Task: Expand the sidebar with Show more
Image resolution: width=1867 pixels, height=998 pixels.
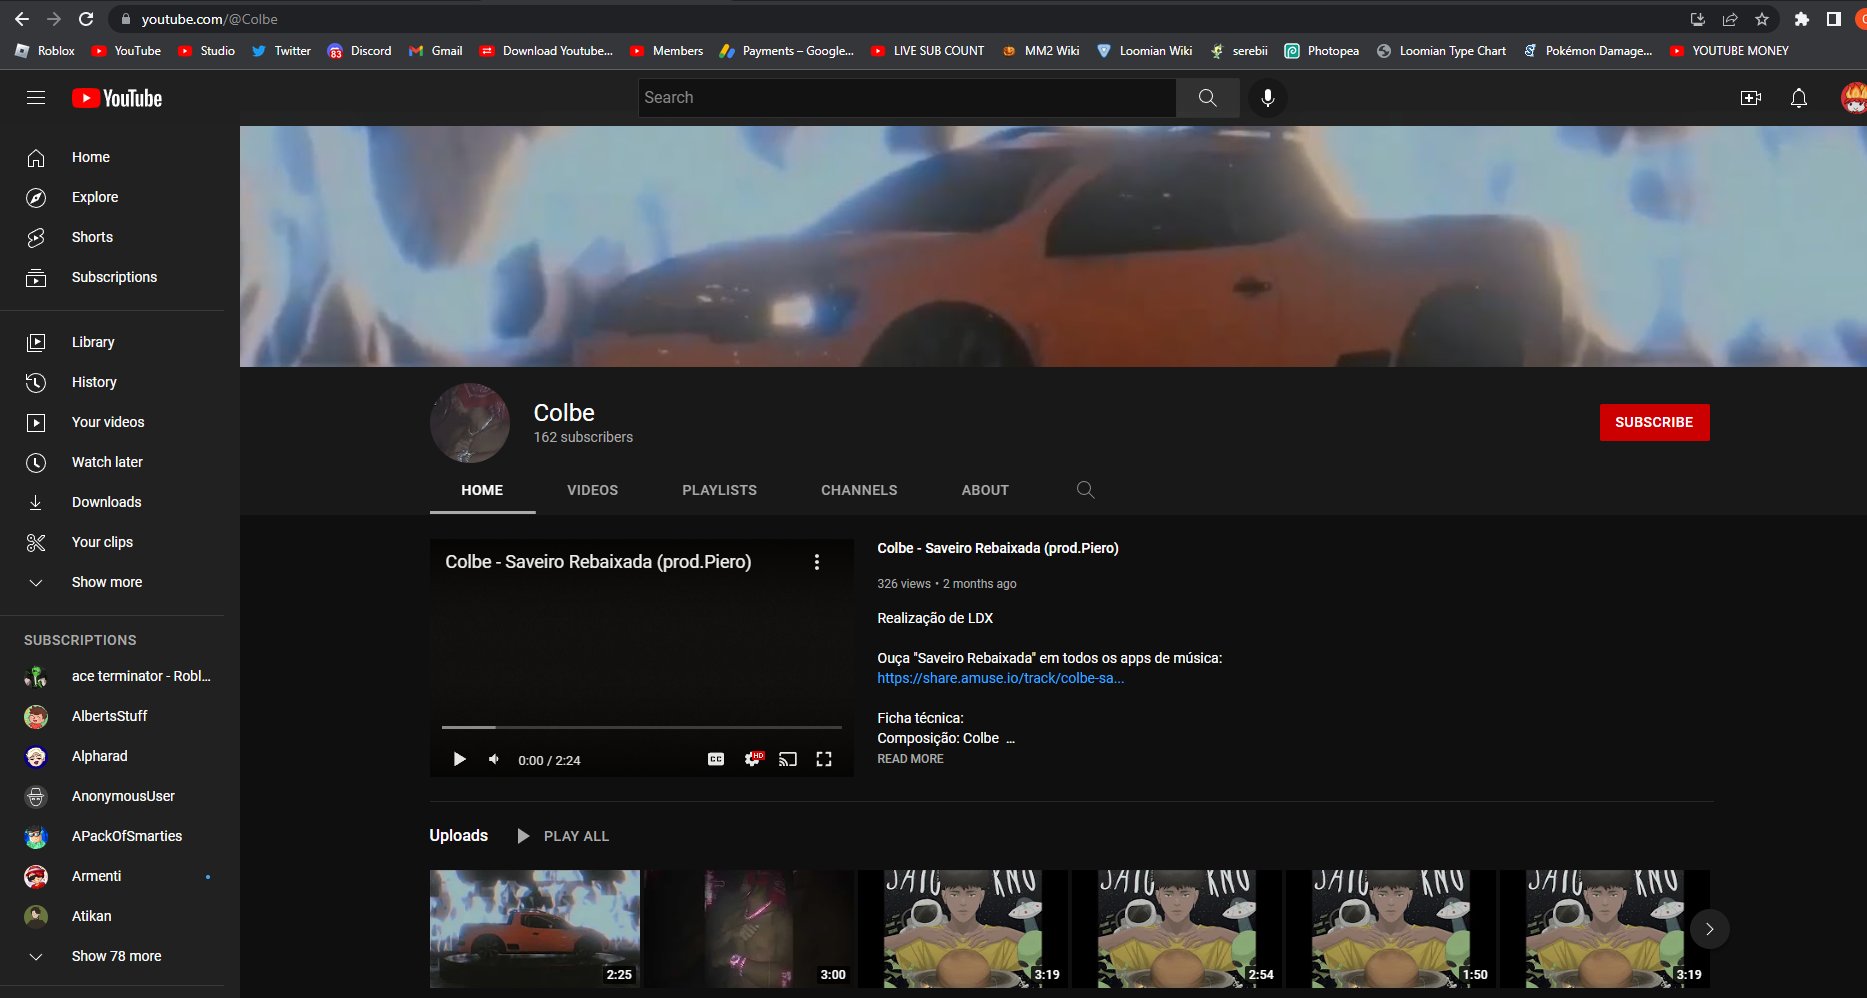Action: coord(106,581)
